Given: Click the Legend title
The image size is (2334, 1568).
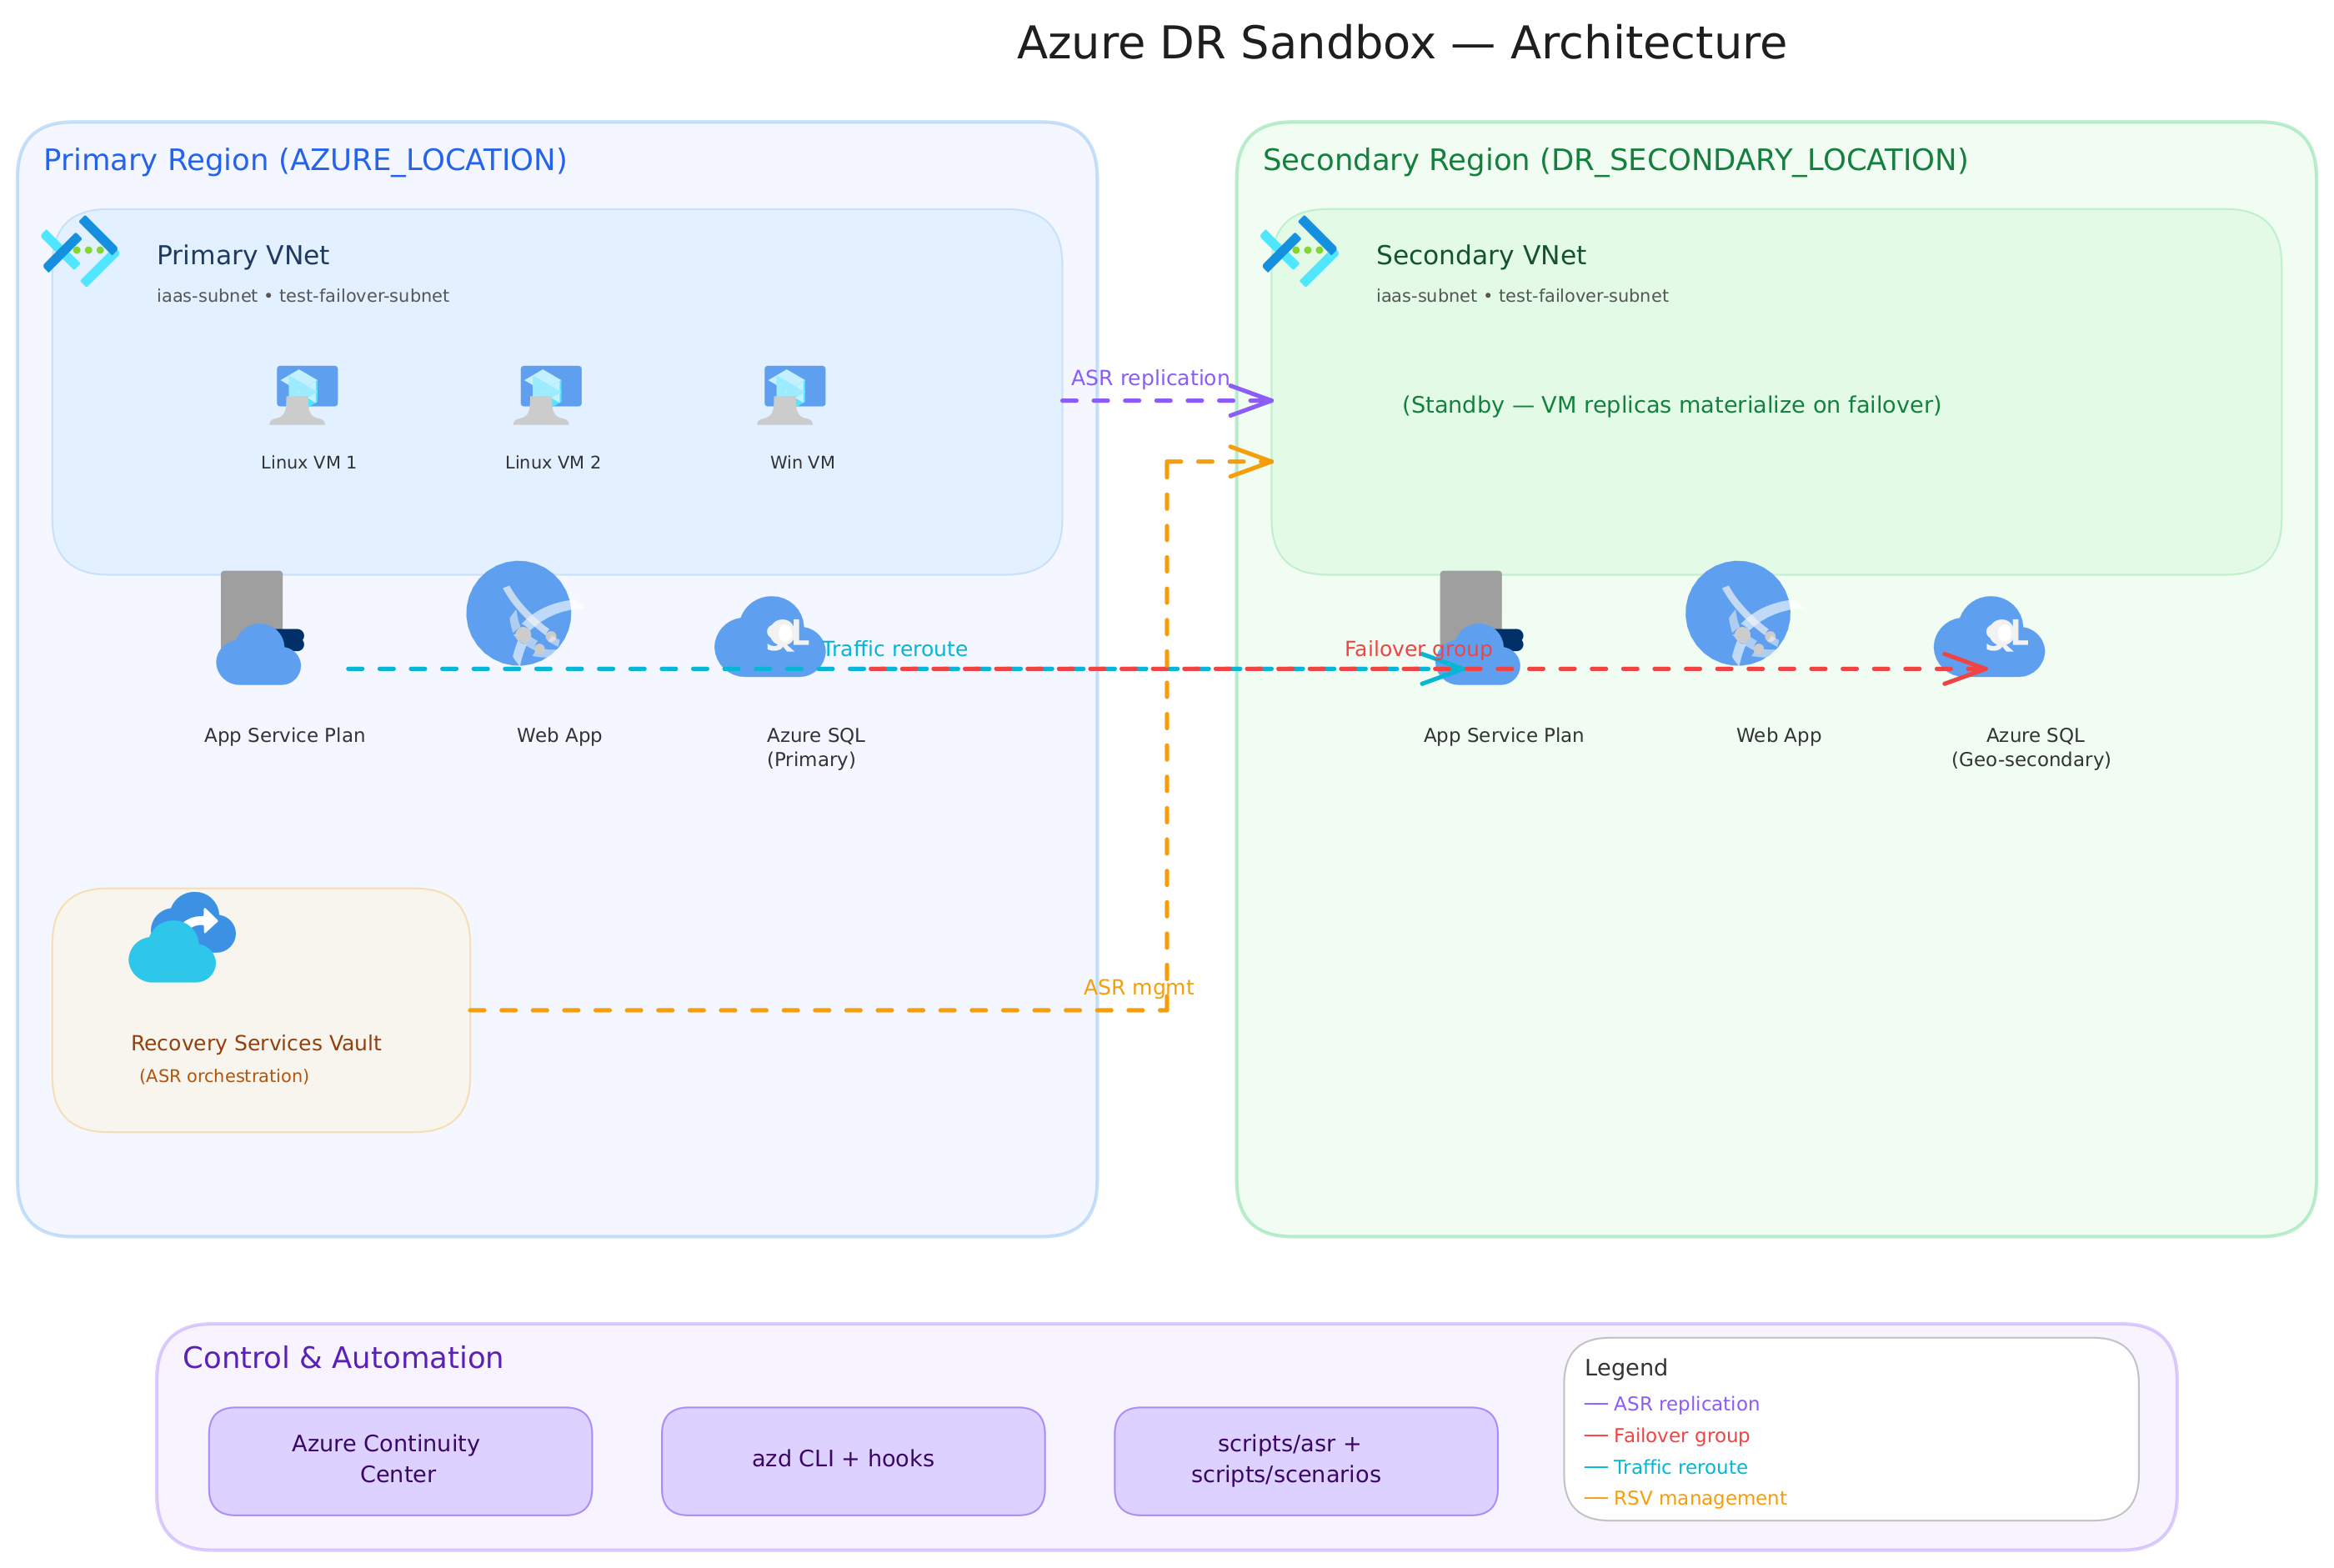Looking at the screenshot, I should [1626, 1368].
